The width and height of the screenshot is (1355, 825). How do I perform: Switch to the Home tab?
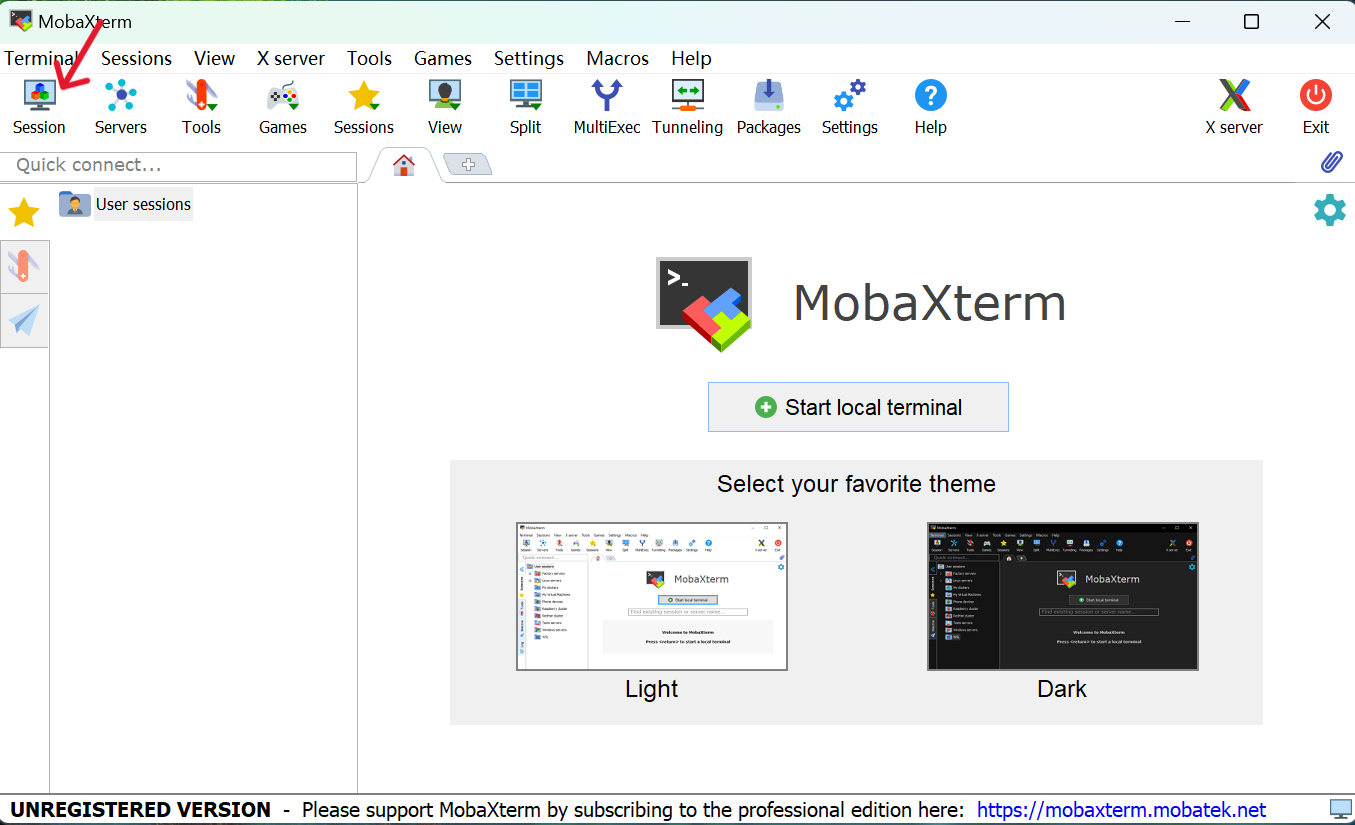[x=404, y=166]
